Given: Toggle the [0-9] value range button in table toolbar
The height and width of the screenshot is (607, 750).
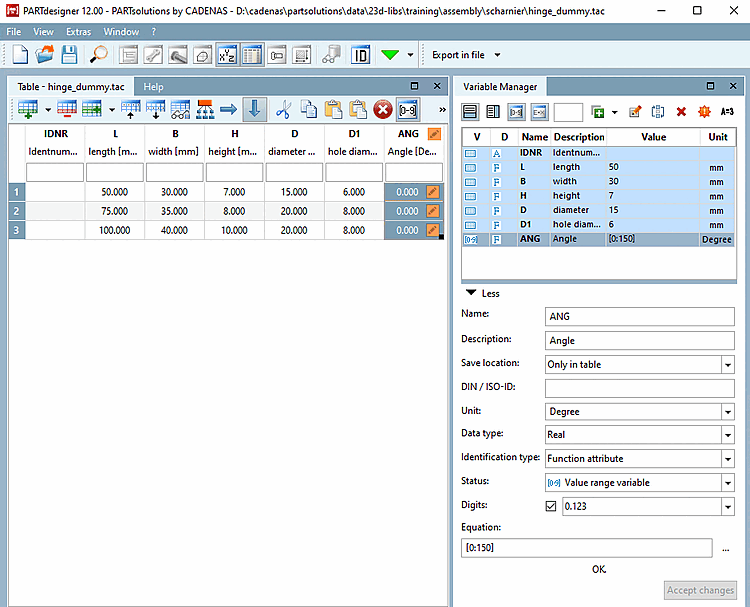Looking at the screenshot, I should click(407, 109).
